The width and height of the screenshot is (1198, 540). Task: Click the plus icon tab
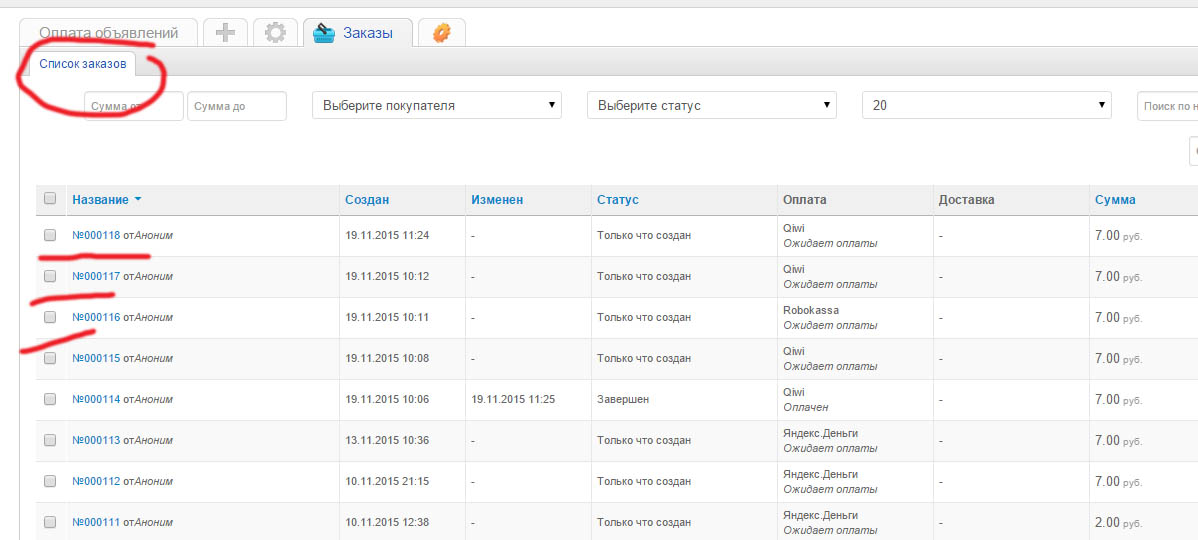225,33
